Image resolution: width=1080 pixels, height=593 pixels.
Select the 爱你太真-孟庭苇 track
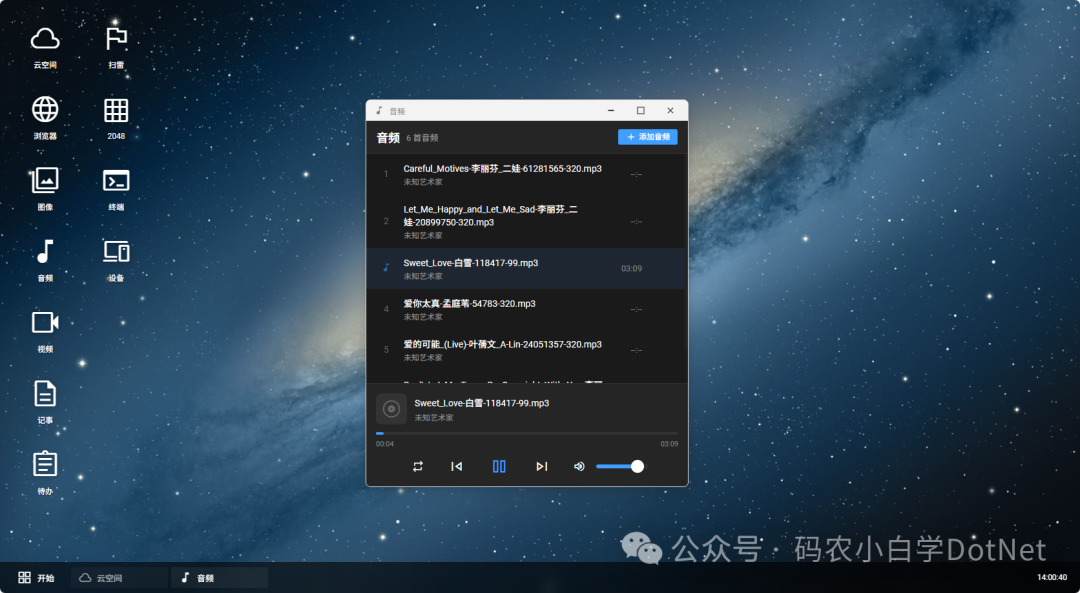[527, 309]
